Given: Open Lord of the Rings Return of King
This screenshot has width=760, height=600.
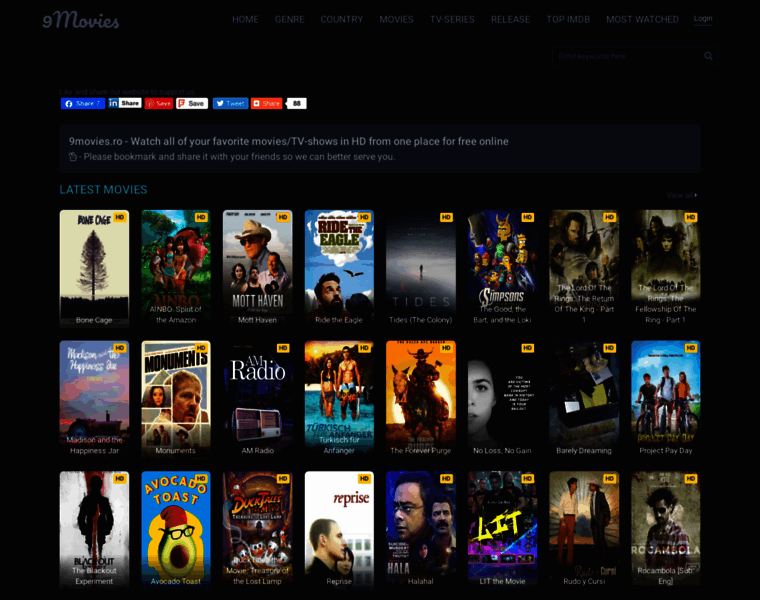Looking at the screenshot, I should pos(584,268).
